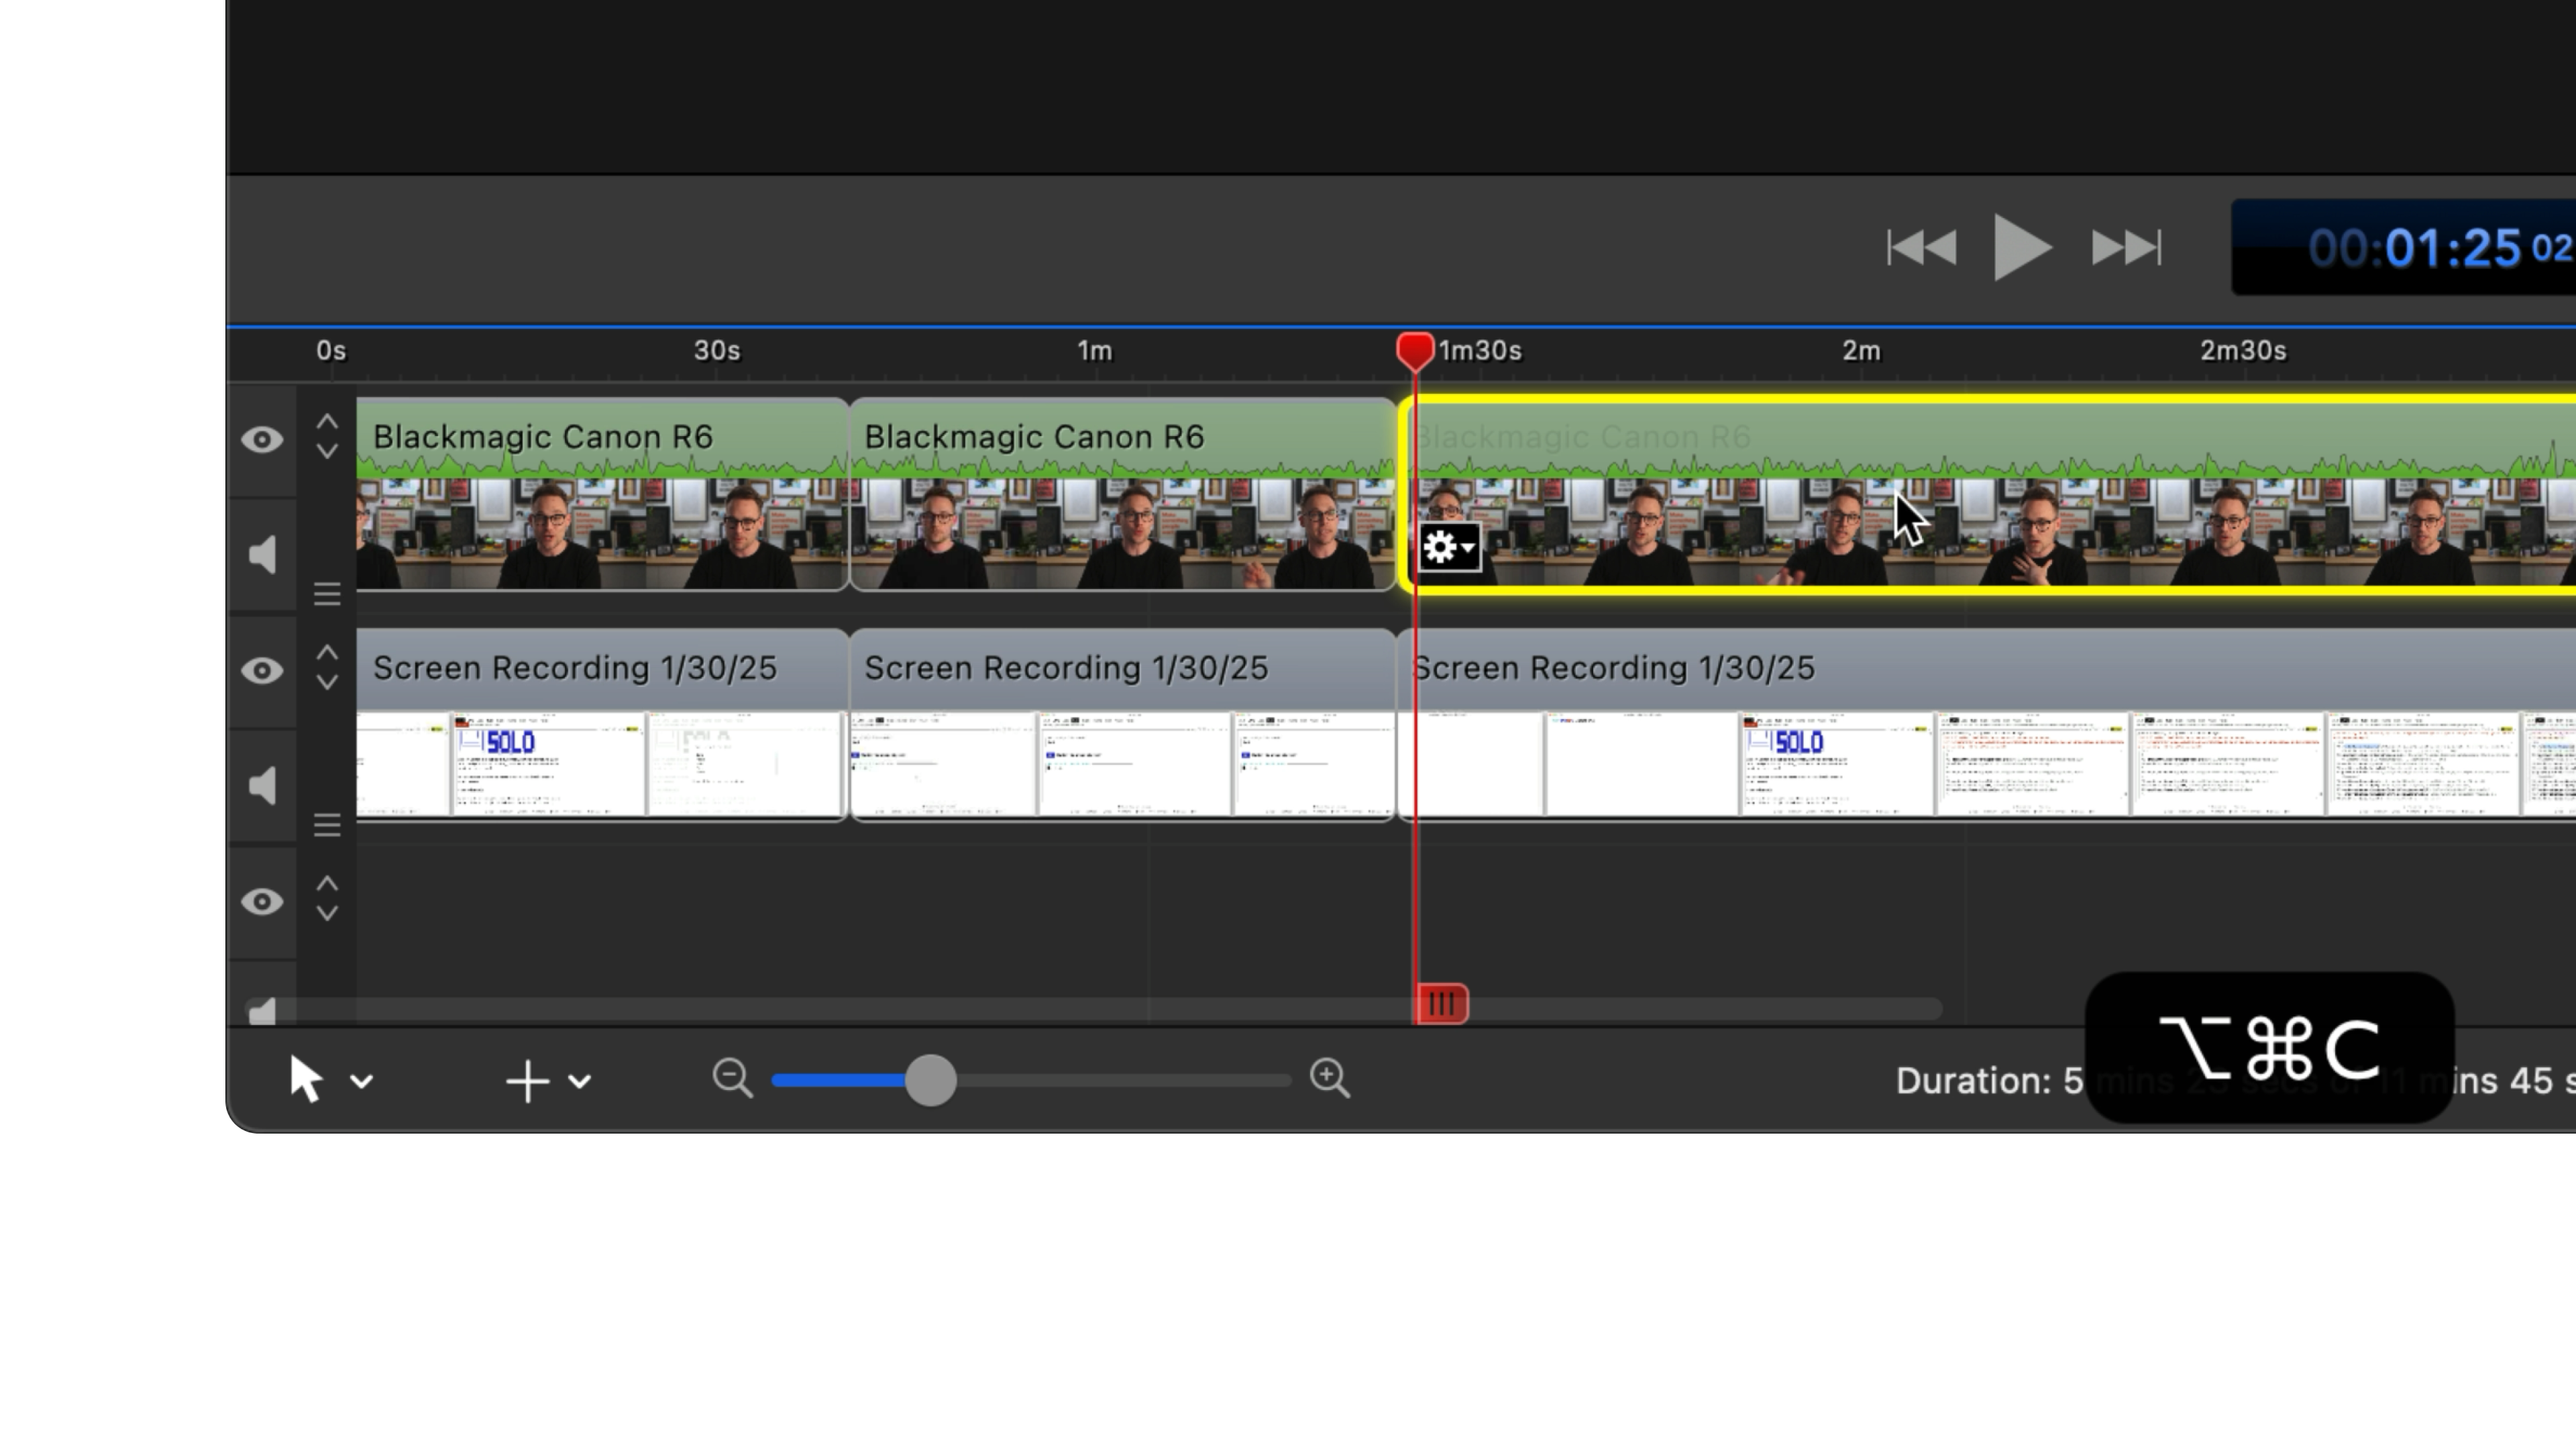Toggle Screen Recording track visibility eye
Viewport: 2576px width, 1449px height.
262,671
